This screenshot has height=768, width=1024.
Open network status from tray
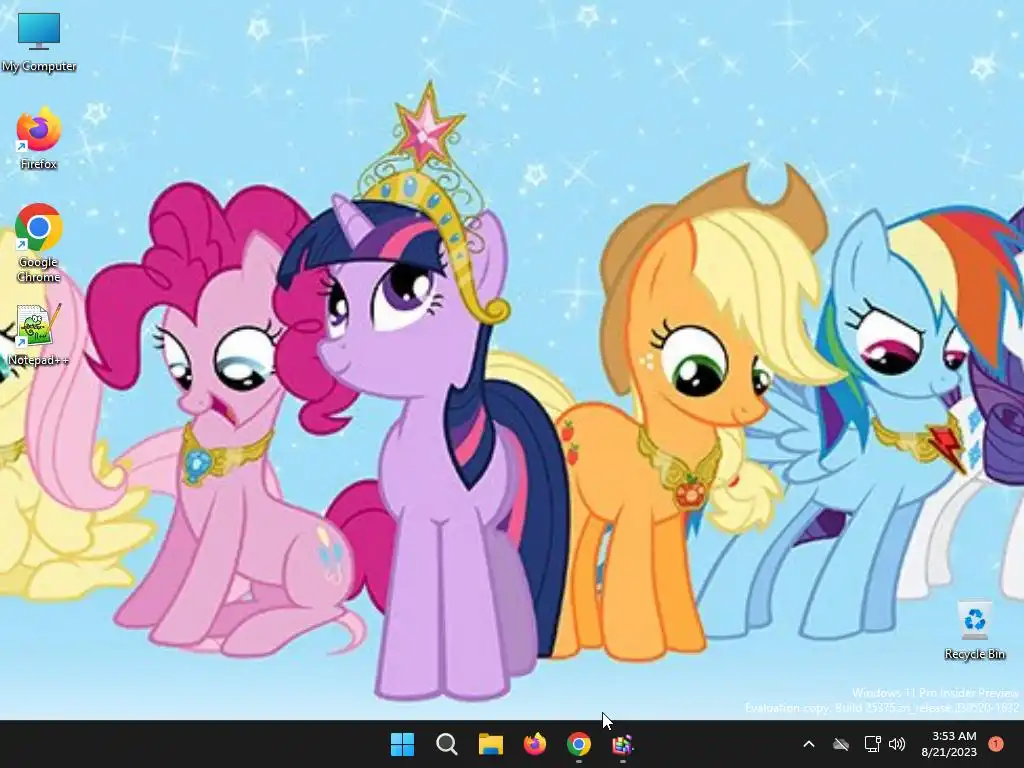point(872,744)
